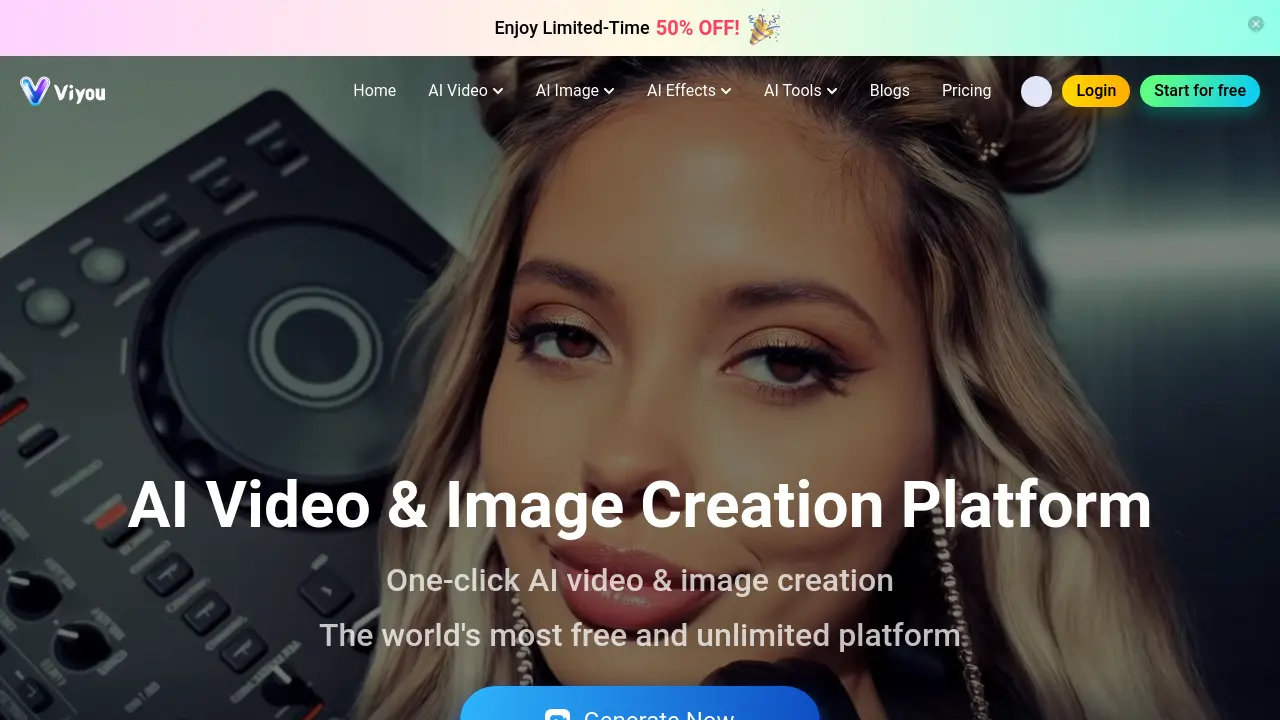Click the world's most free platform tagline

[x=640, y=635]
